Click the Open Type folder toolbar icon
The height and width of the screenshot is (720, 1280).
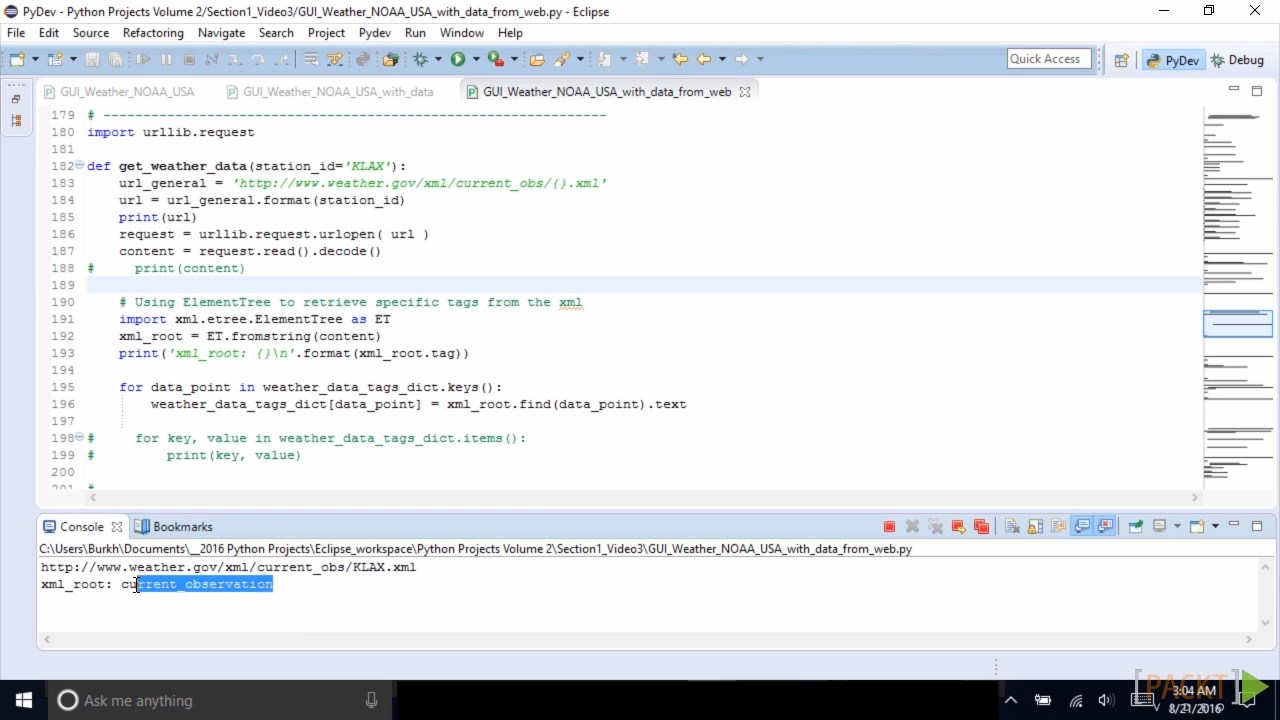(536, 59)
